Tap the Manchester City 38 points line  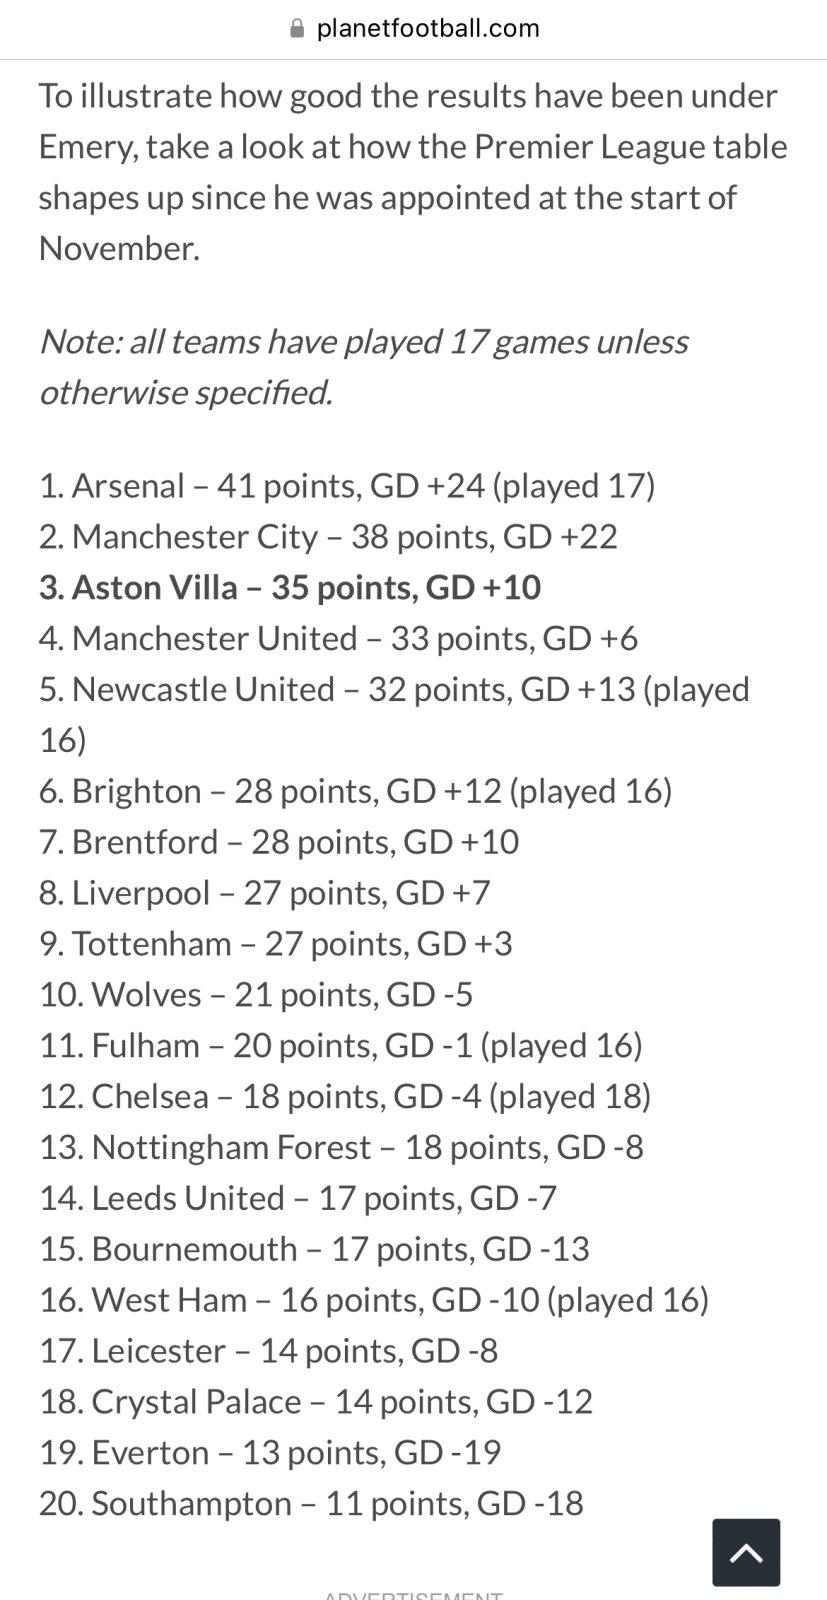328,537
